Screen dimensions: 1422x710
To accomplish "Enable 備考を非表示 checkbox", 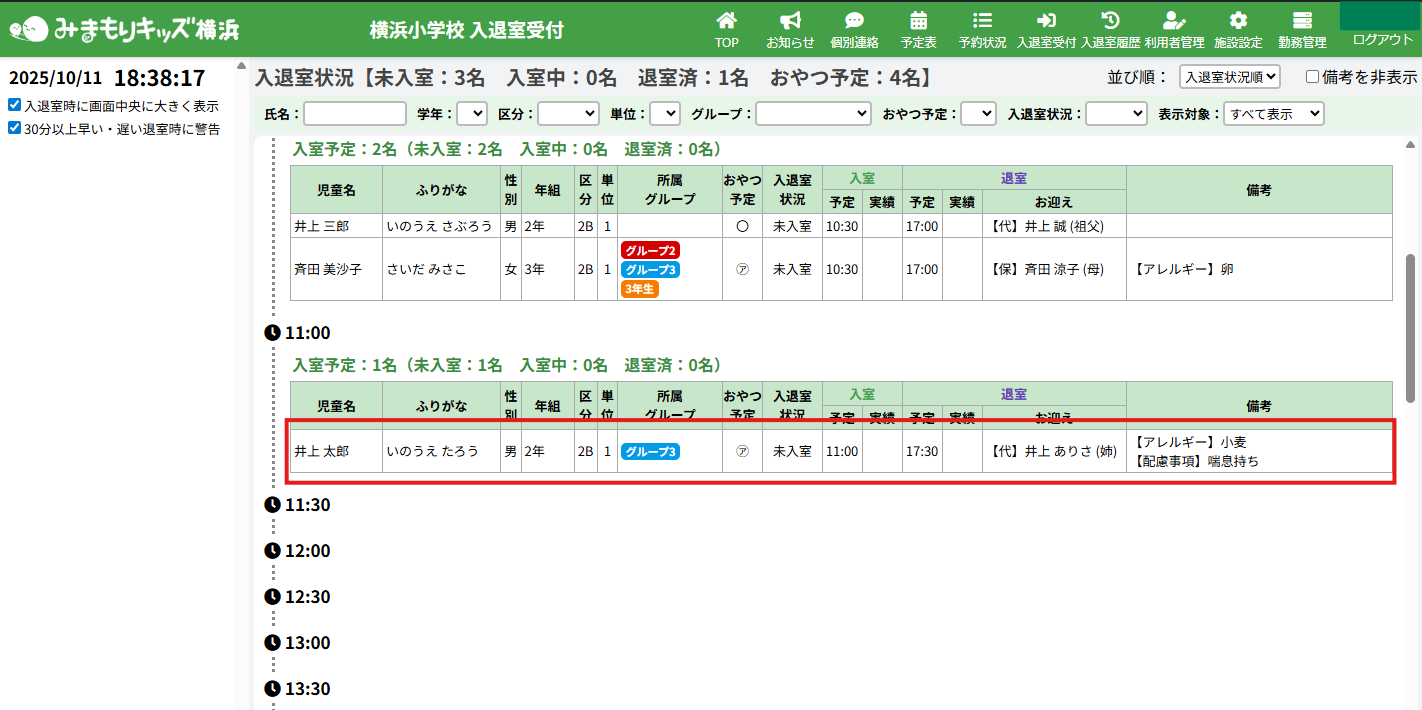I will click(x=1312, y=77).
